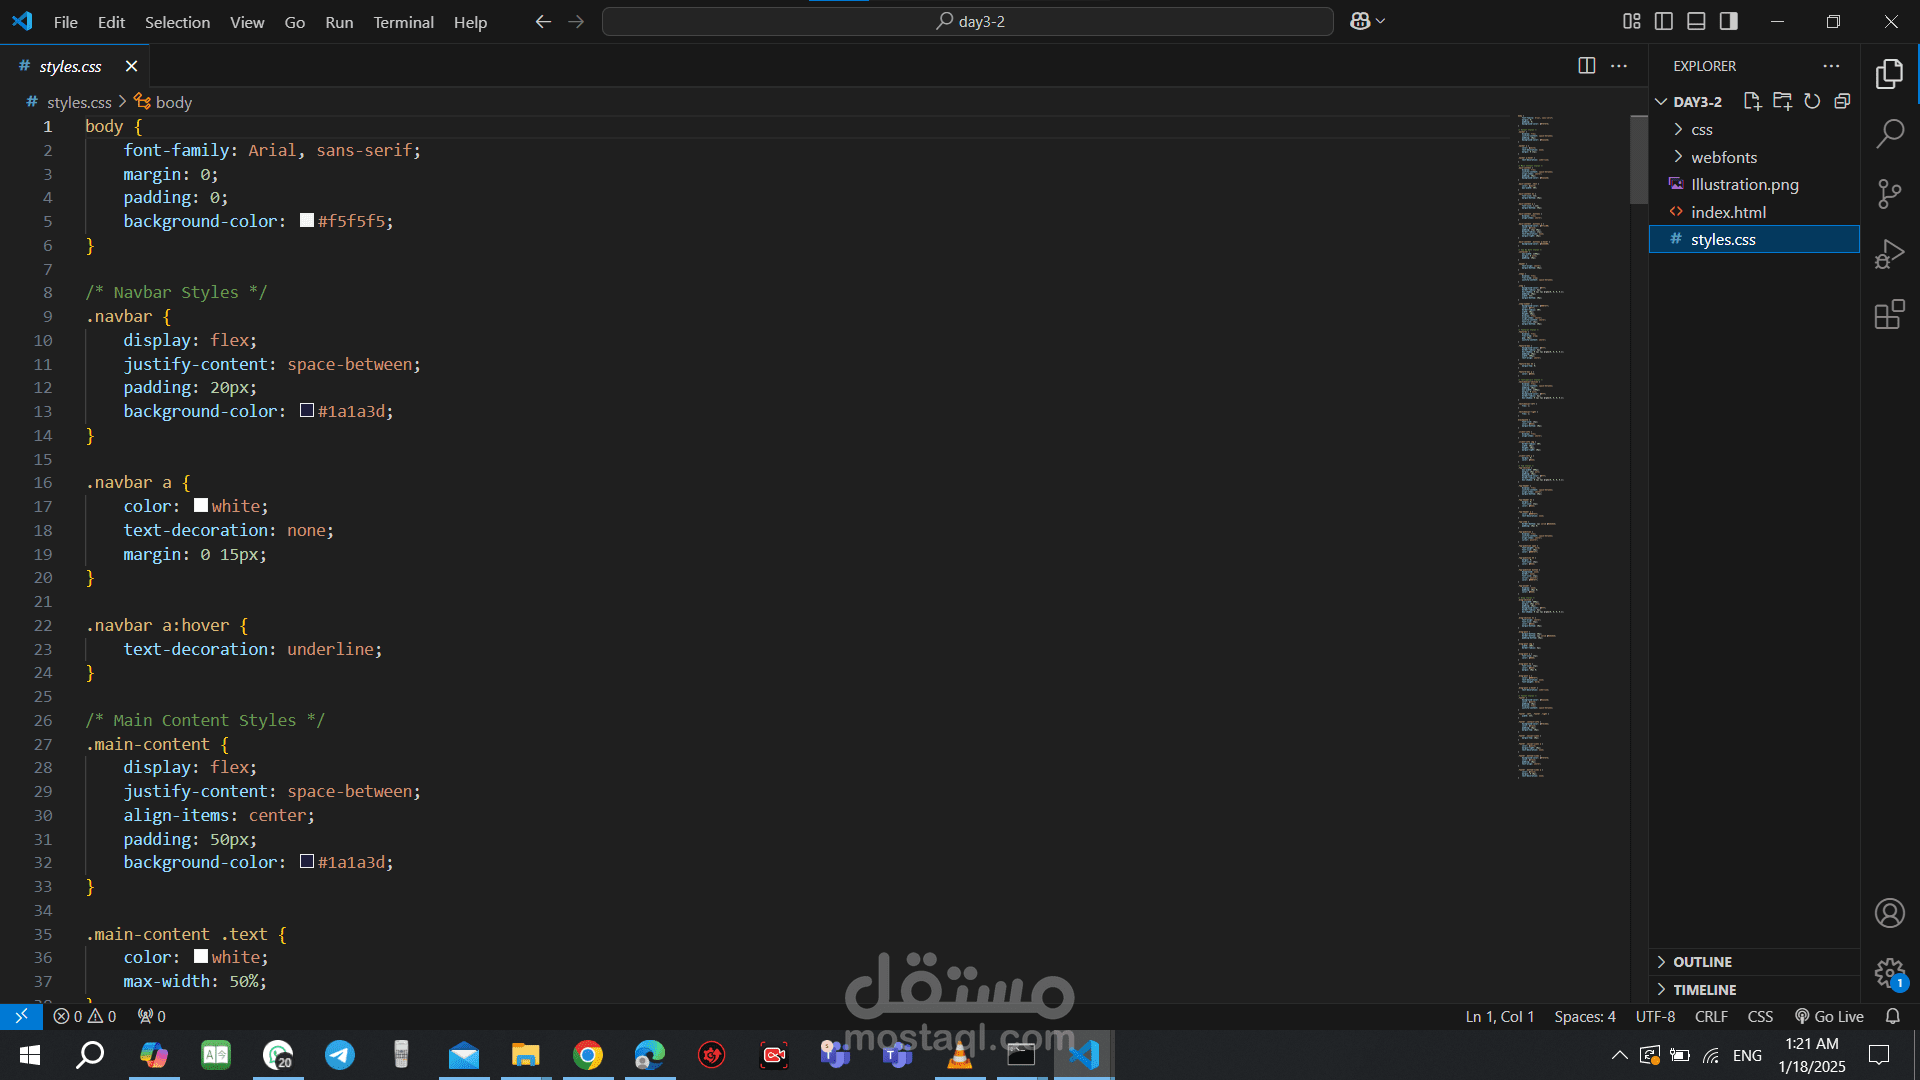The width and height of the screenshot is (1920, 1080).
Task: Expand the css folder
Action: (1701, 130)
